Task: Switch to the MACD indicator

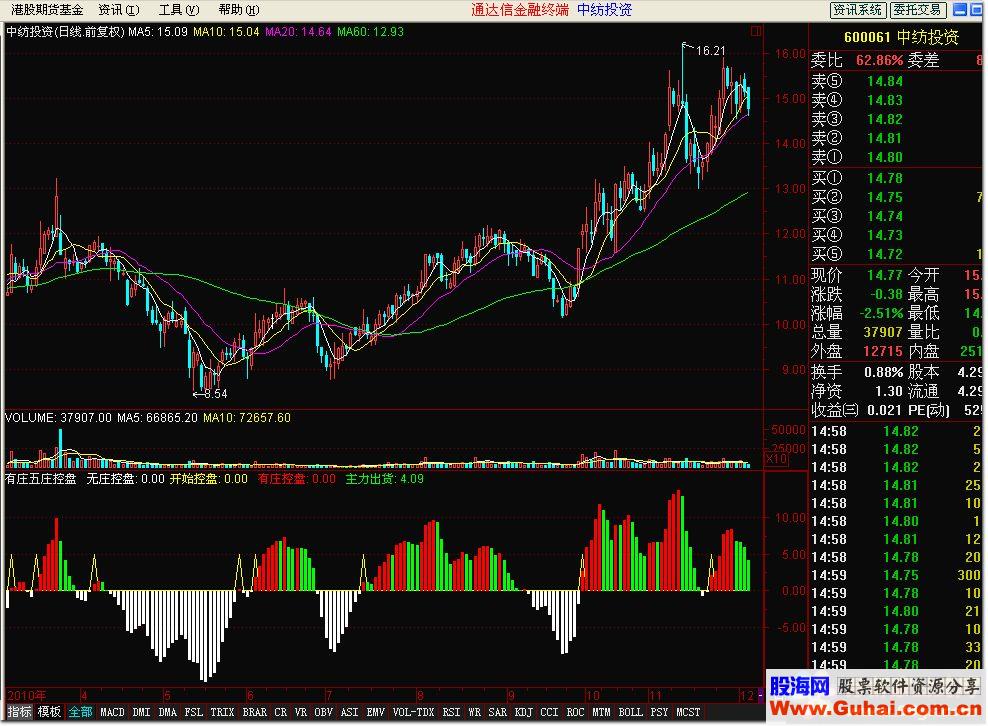Action: pyautogui.click(x=112, y=712)
